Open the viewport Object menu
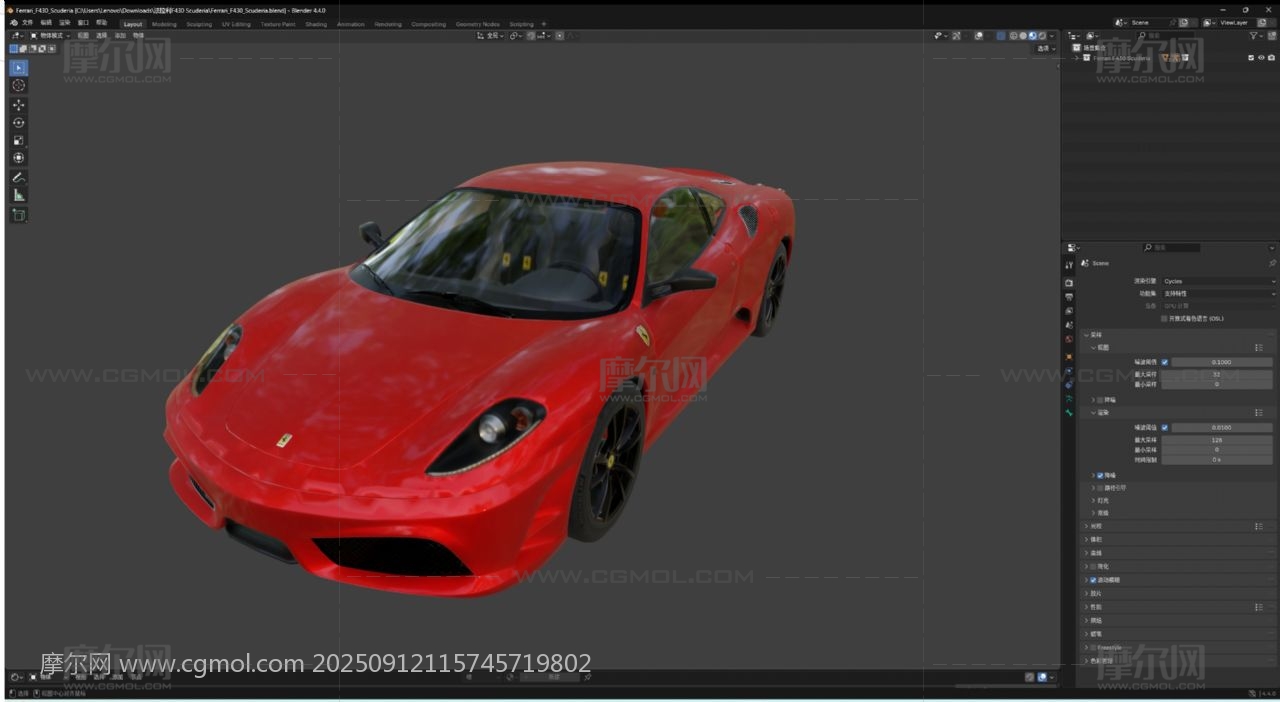Image resolution: width=1280 pixels, height=702 pixels. click(138, 36)
